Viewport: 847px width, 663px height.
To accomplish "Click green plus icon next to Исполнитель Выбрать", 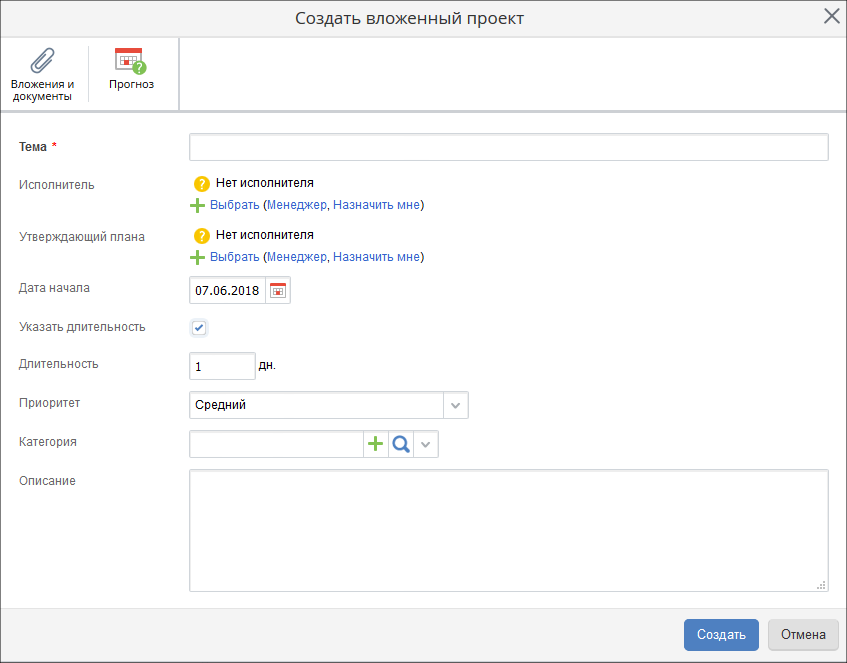I will (x=198, y=205).
